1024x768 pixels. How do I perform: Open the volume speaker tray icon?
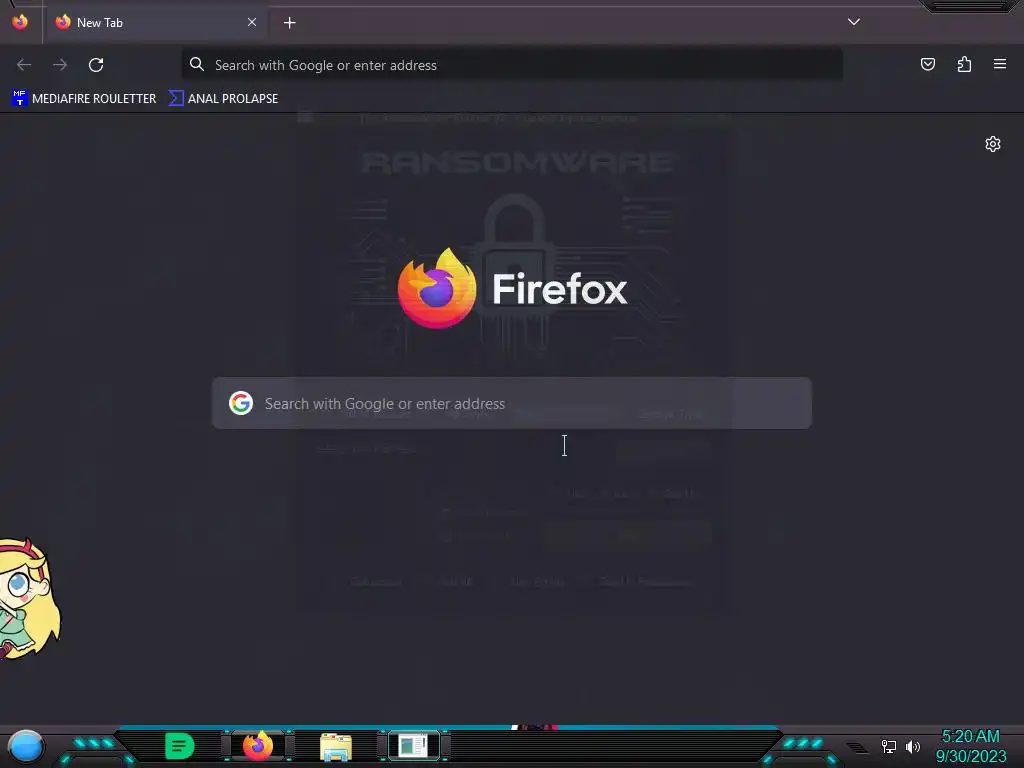[x=912, y=746]
